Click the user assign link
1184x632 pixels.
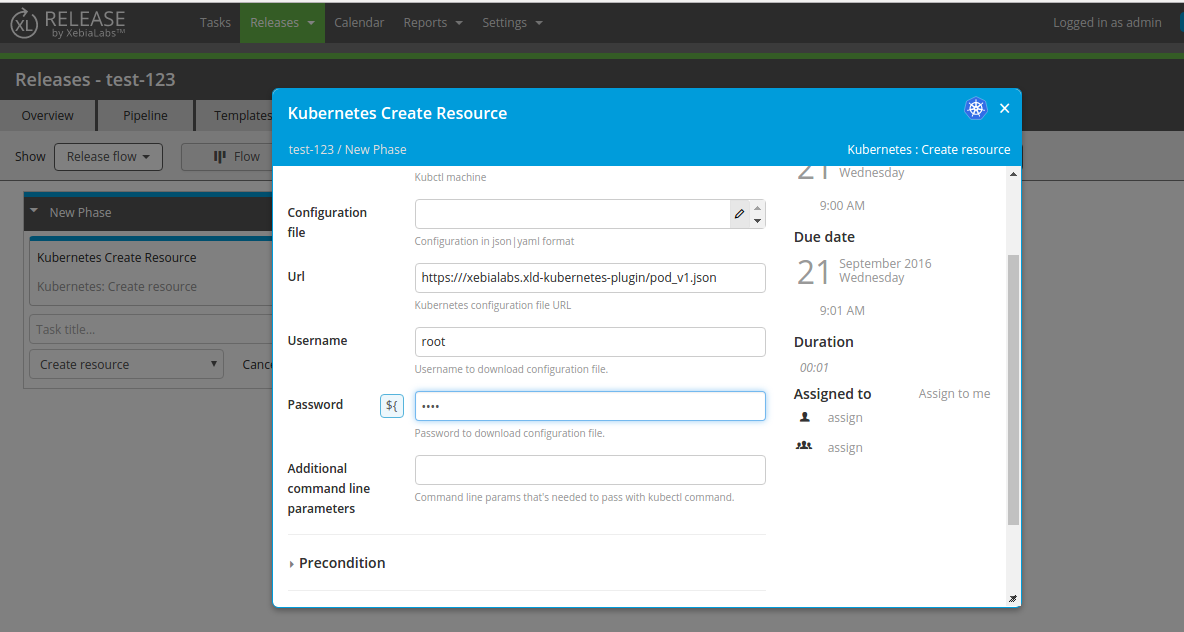(x=844, y=418)
